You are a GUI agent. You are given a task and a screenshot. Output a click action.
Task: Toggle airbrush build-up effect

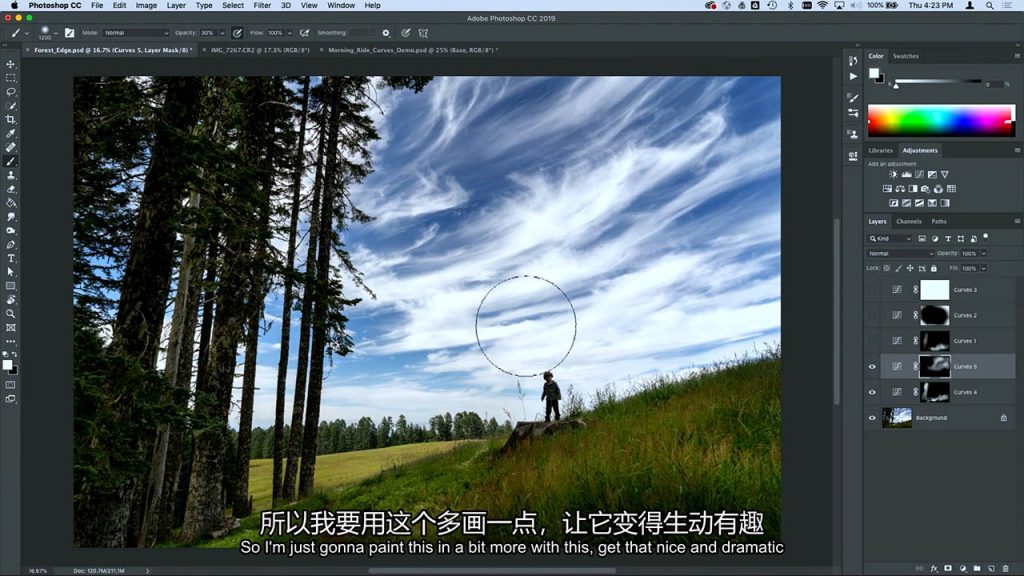click(x=304, y=33)
